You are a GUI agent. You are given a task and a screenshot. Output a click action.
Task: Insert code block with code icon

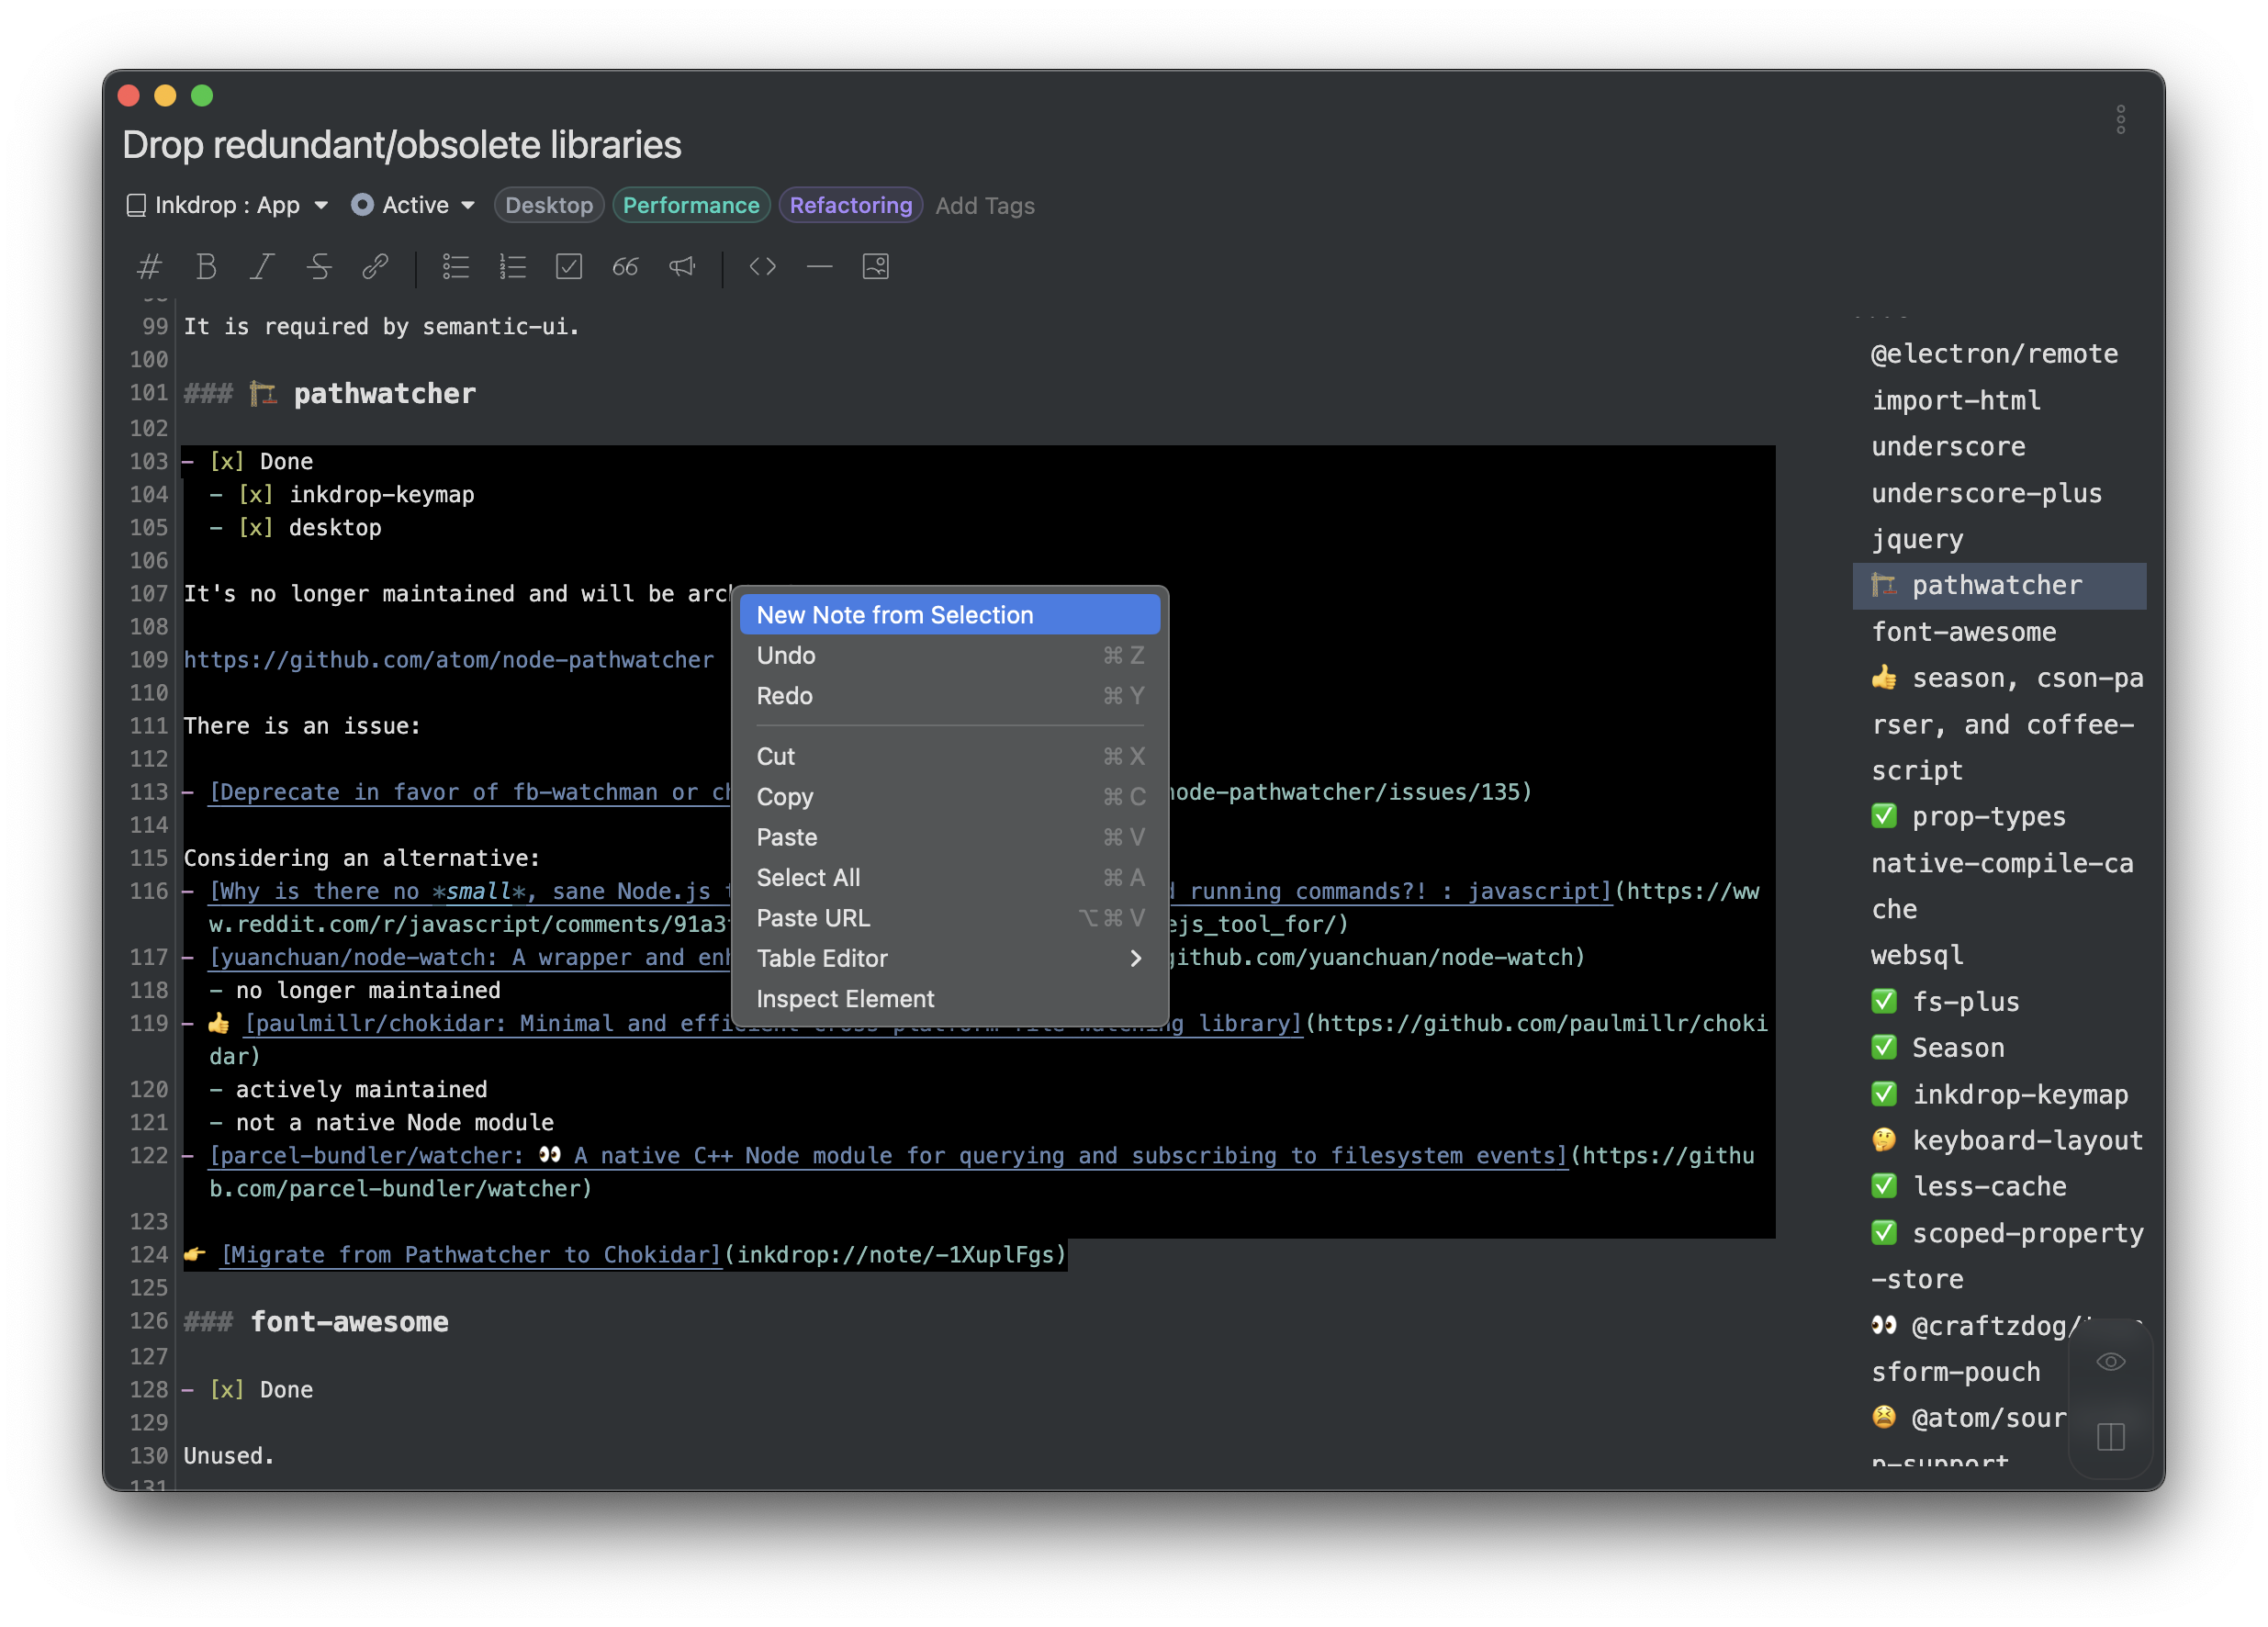click(762, 267)
